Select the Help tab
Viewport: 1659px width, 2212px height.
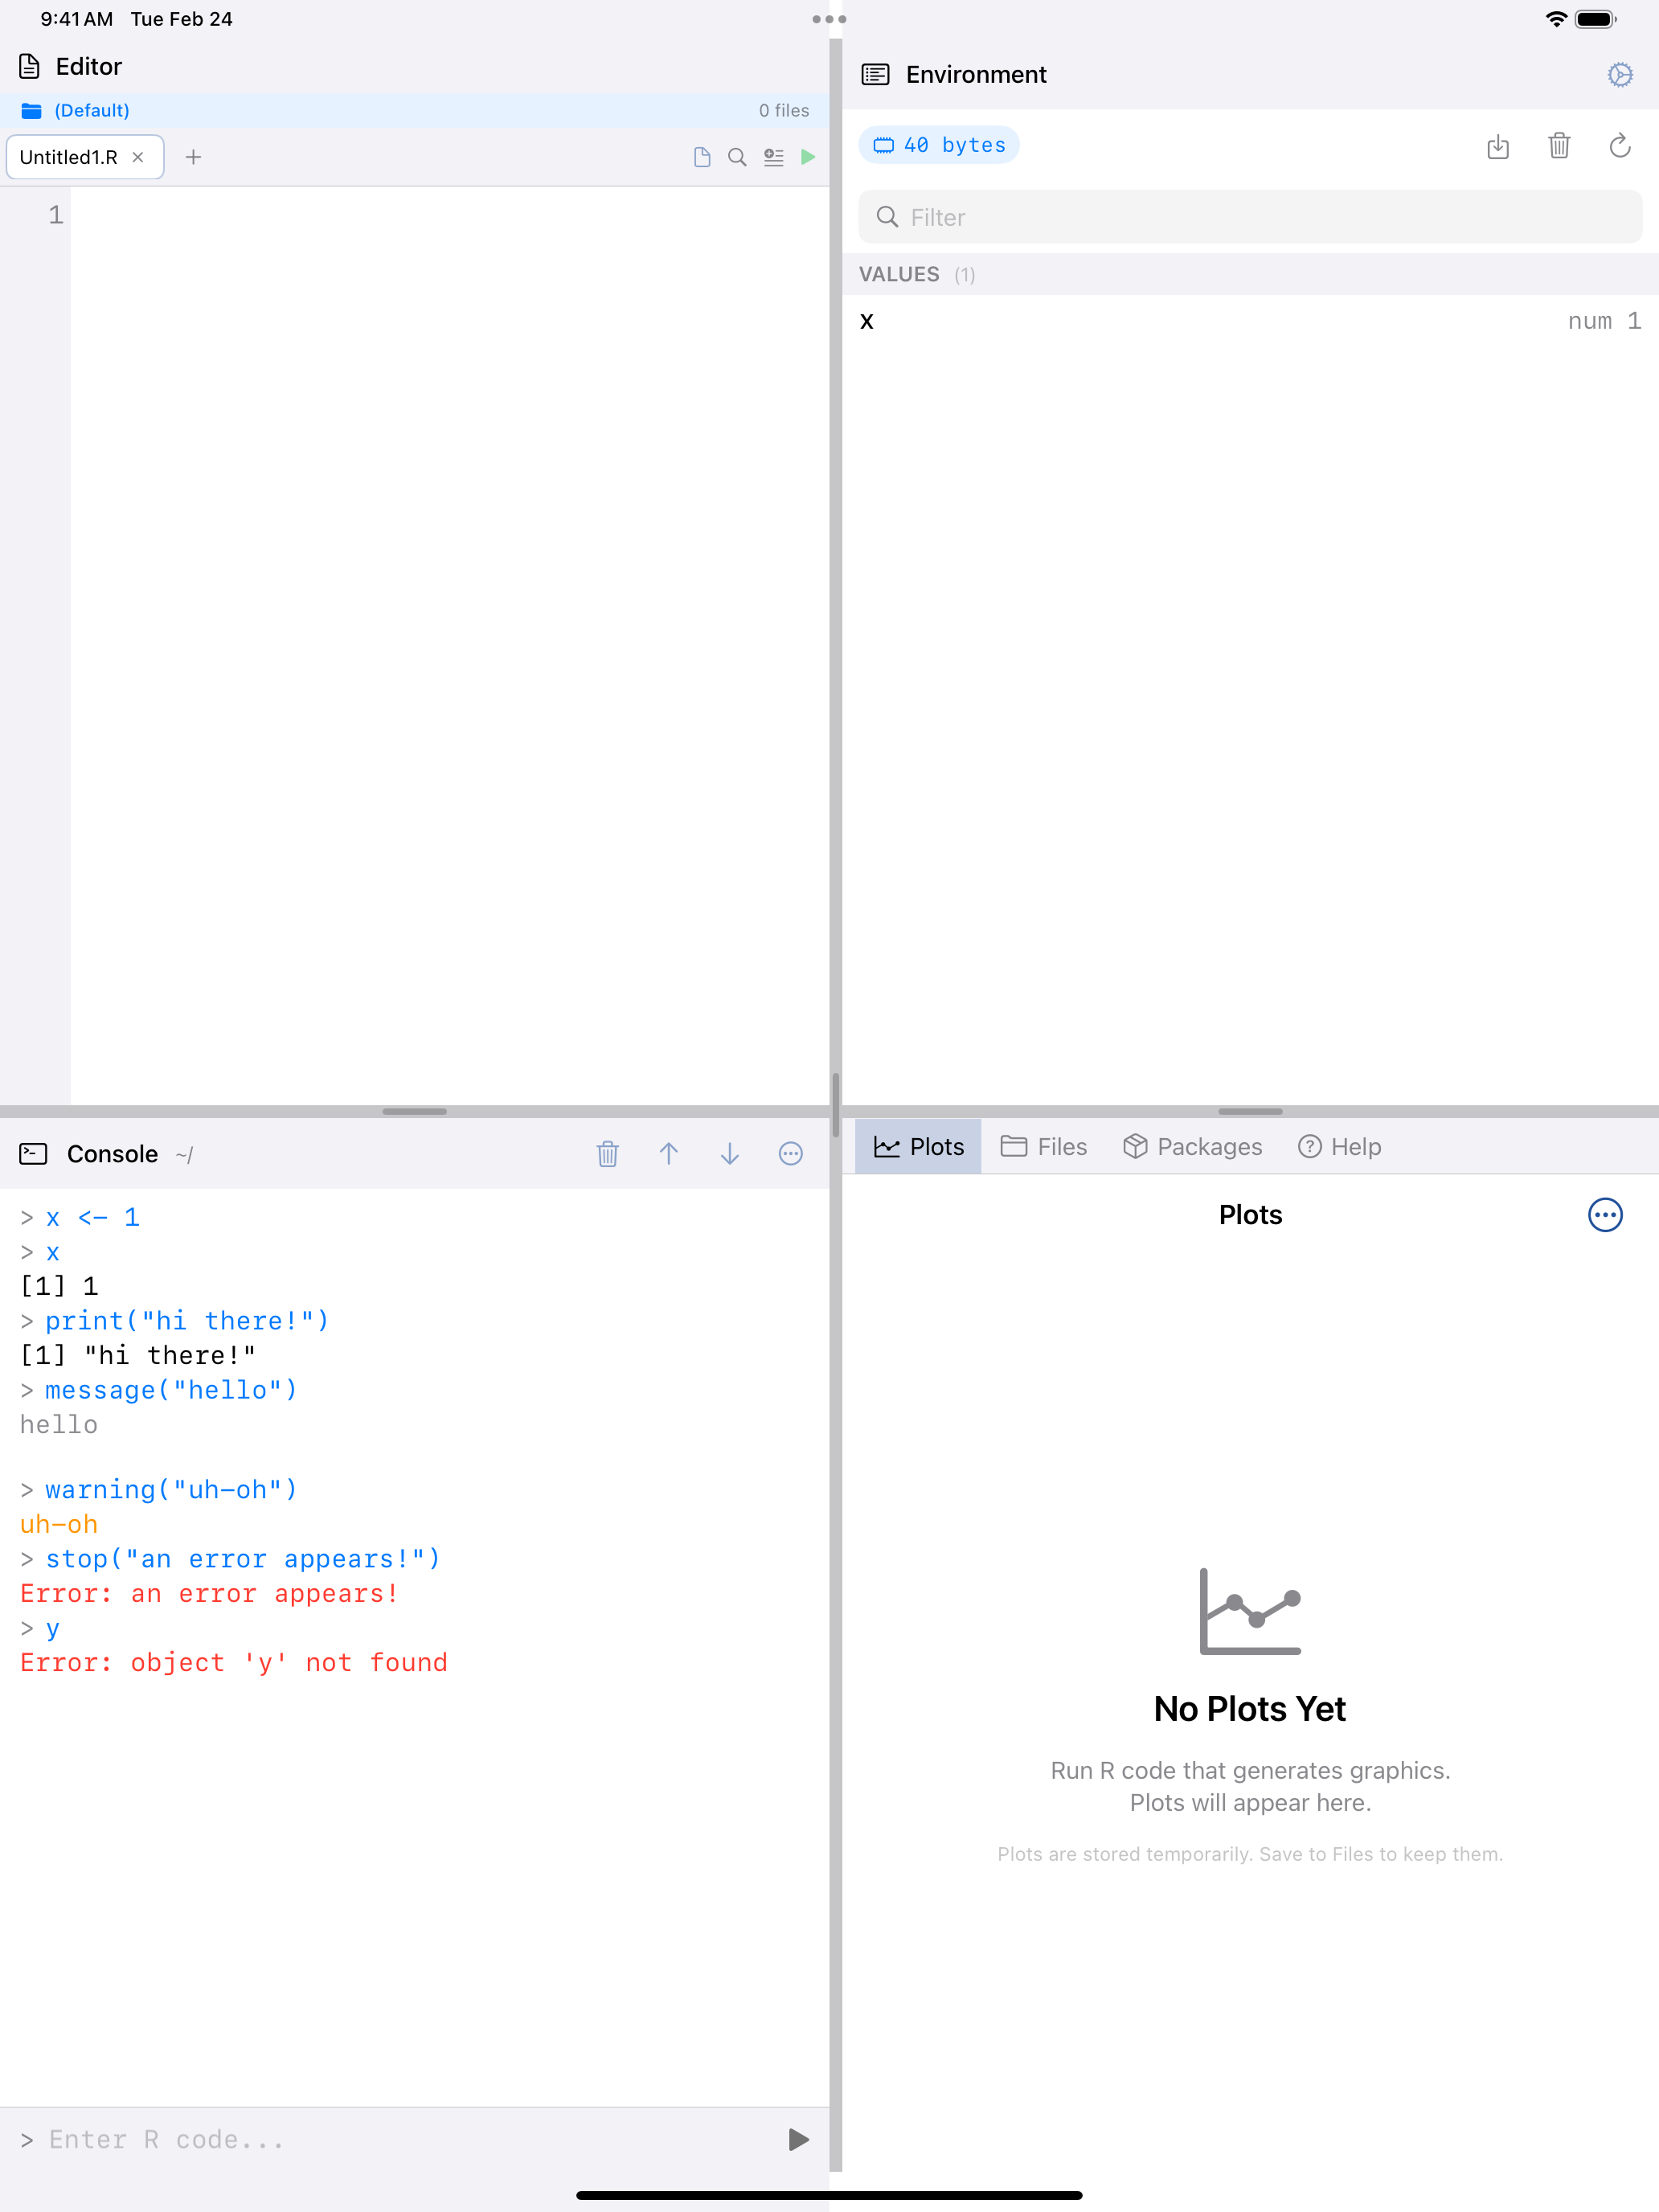pyautogui.click(x=1339, y=1146)
